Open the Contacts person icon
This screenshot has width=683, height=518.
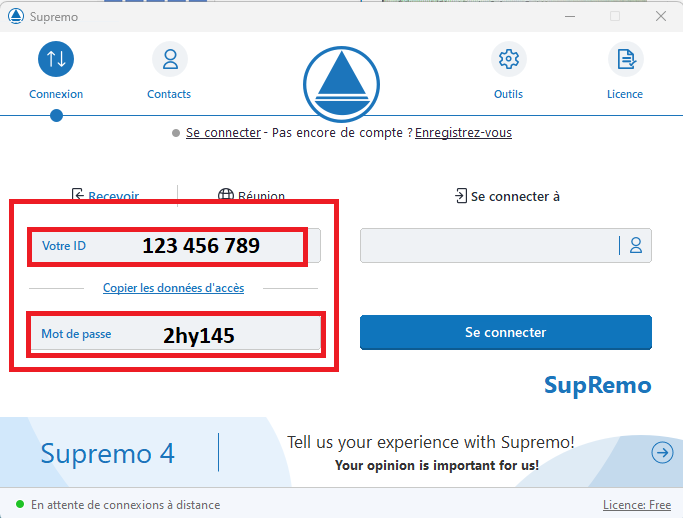tap(169, 59)
